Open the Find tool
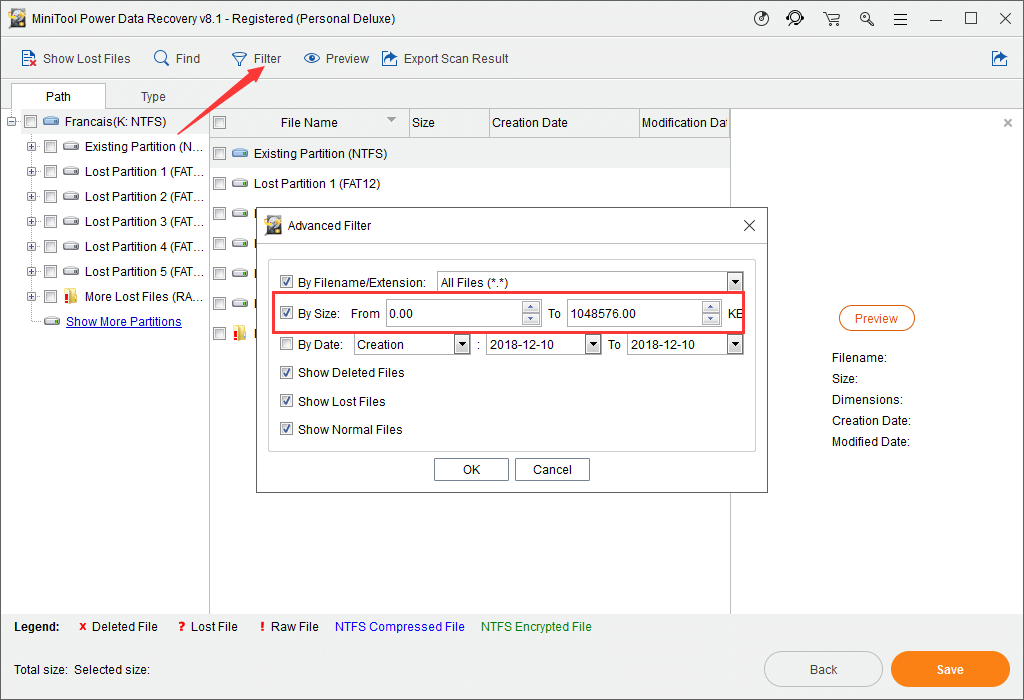Viewport: 1024px width, 700px height. pos(177,59)
